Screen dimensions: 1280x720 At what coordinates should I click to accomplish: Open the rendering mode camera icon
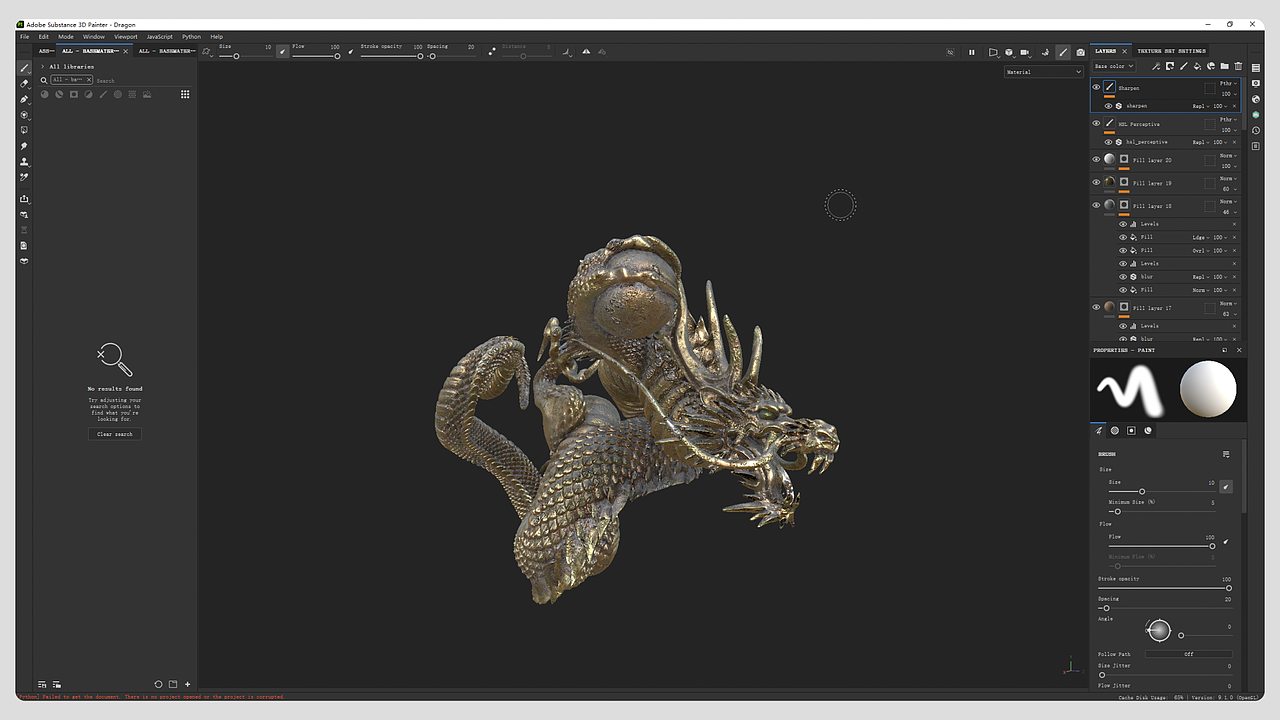coord(1080,52)
